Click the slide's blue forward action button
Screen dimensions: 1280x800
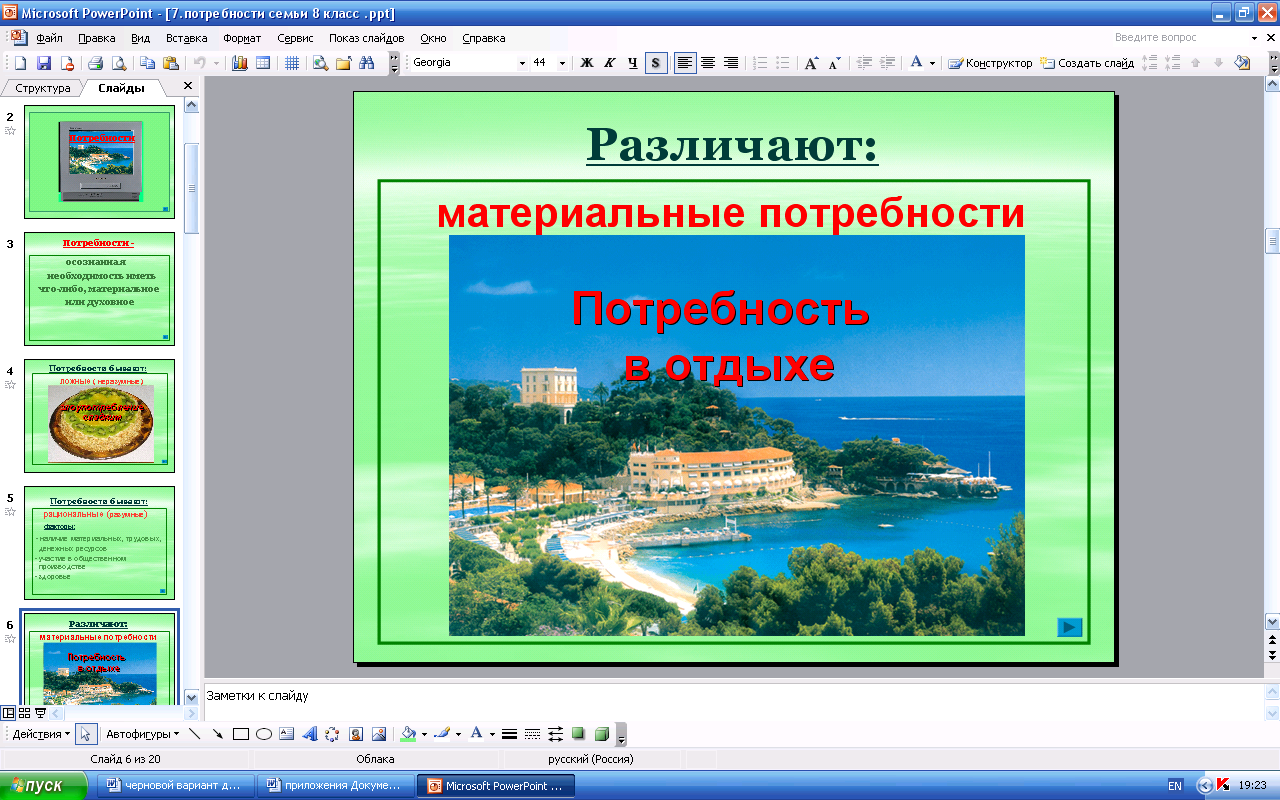(1069, 627)
